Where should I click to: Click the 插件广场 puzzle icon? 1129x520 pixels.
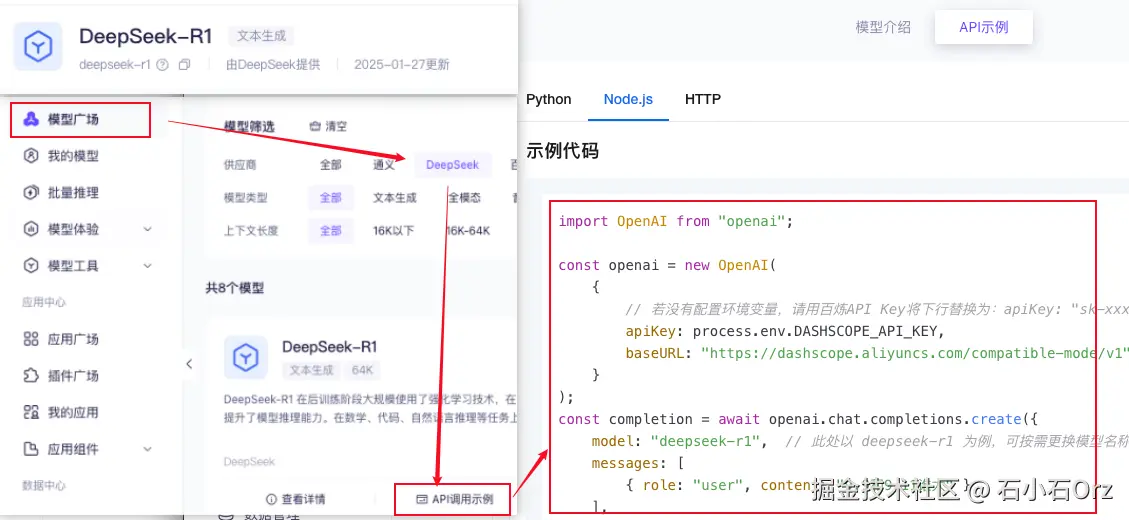31,376
